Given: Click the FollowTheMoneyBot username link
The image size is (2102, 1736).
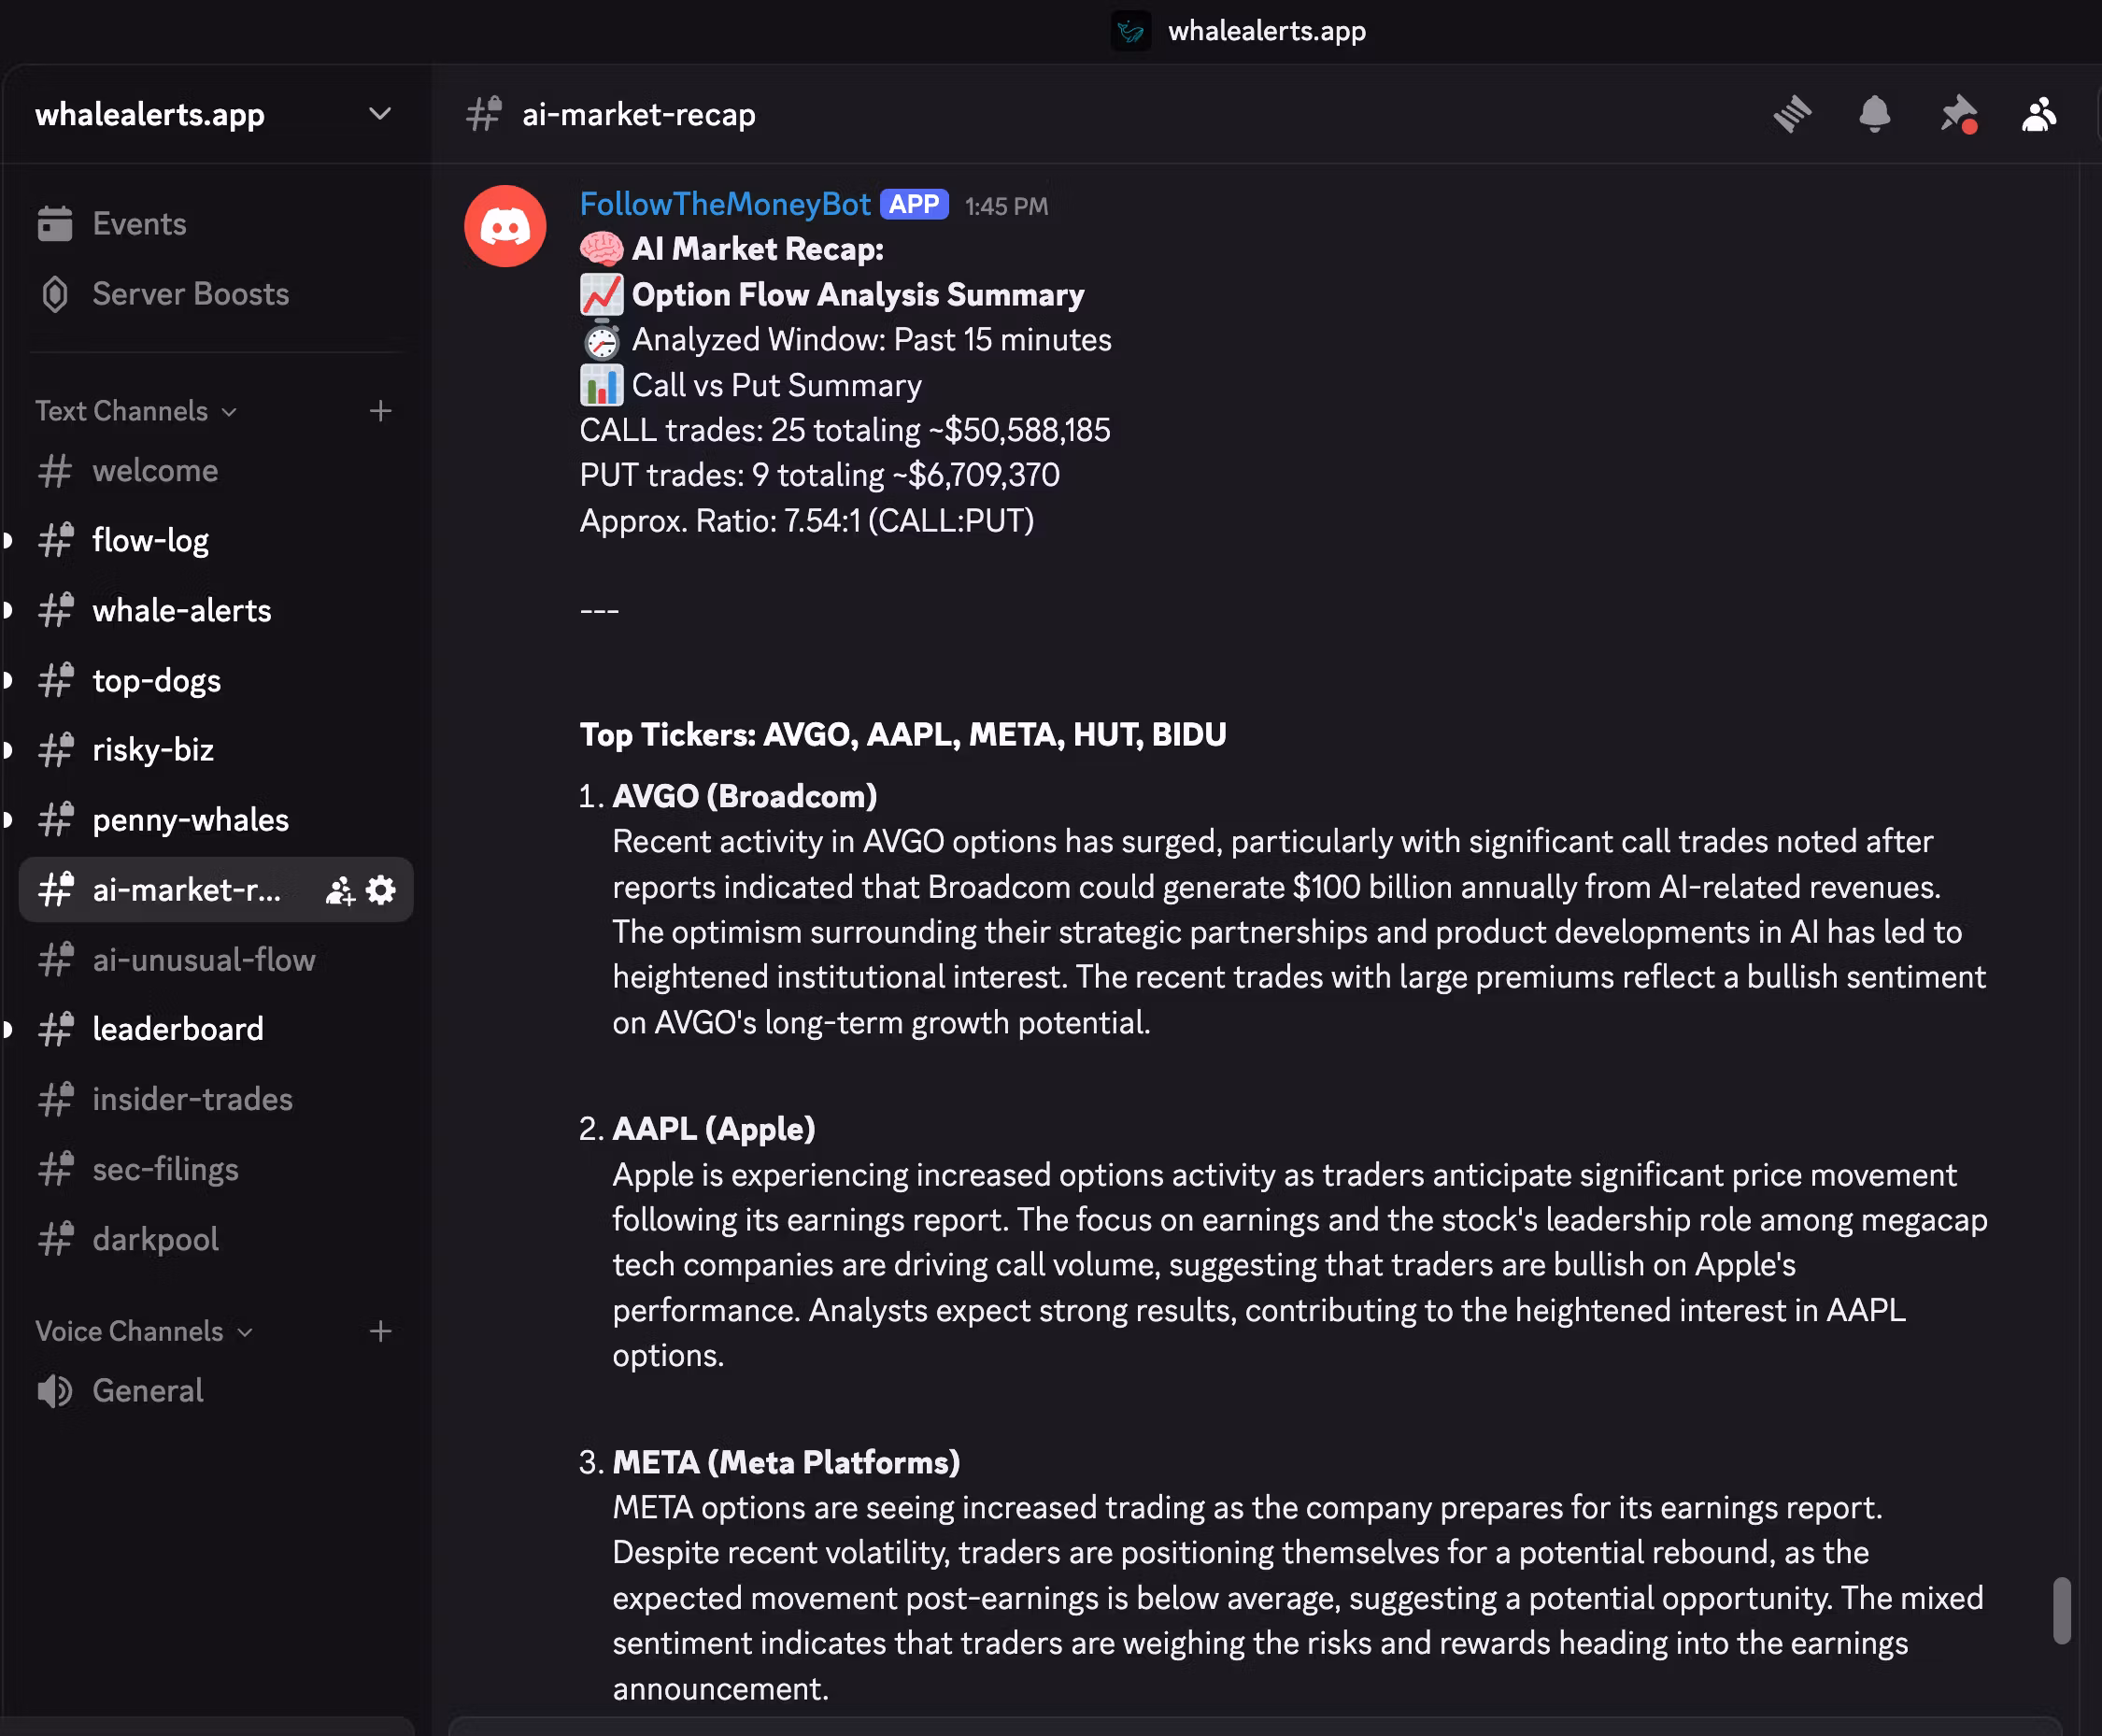Looking at the screenshot, I should tap(725, 204).
